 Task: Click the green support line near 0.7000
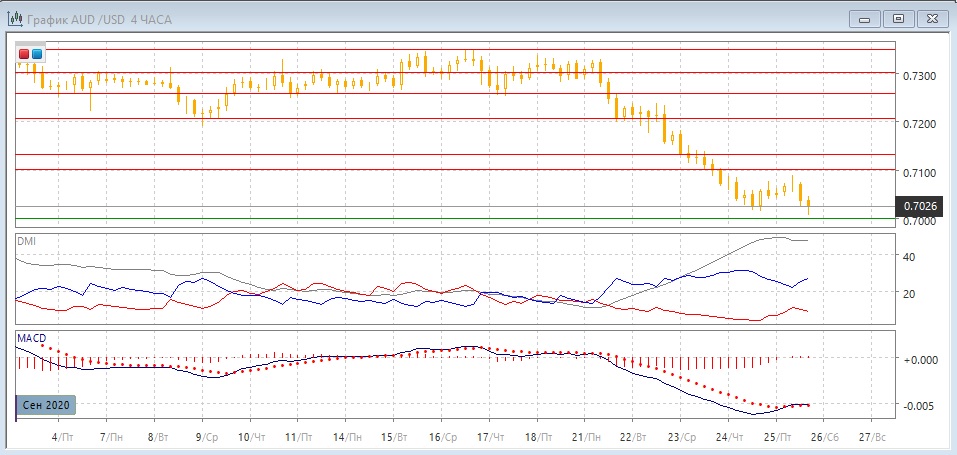click(450, 218)
